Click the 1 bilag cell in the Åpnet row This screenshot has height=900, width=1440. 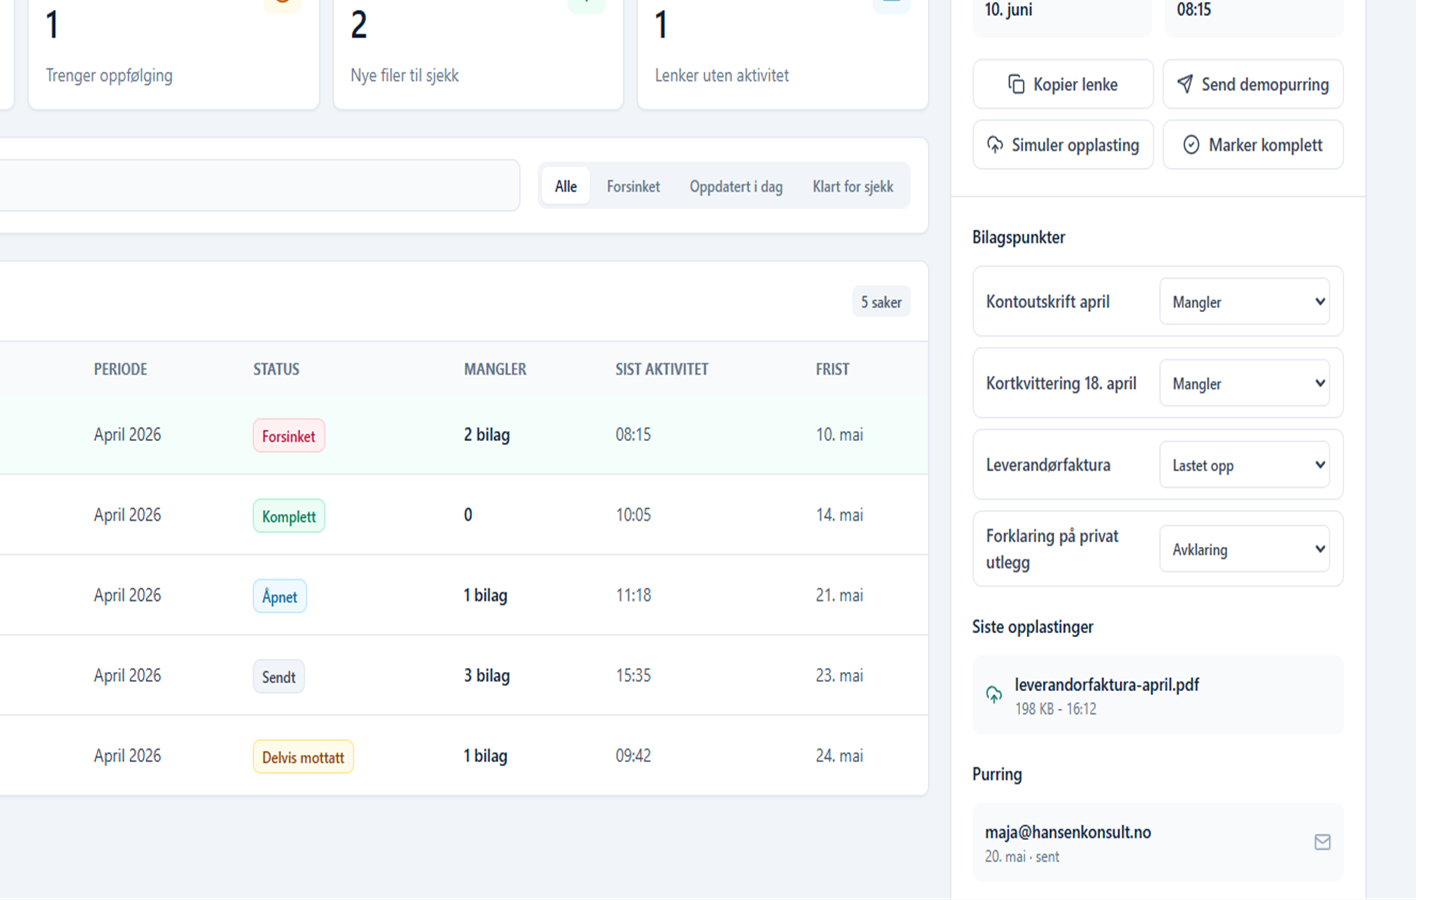[x=486, y=595]
